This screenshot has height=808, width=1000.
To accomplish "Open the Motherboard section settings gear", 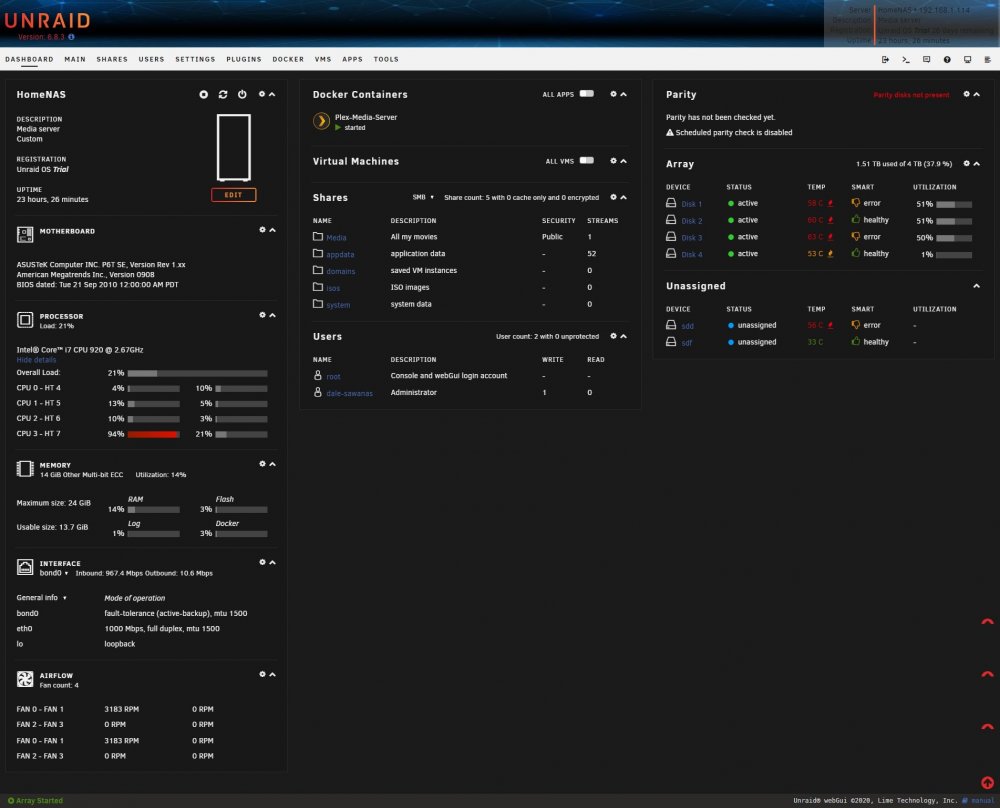I will (262, 230).
